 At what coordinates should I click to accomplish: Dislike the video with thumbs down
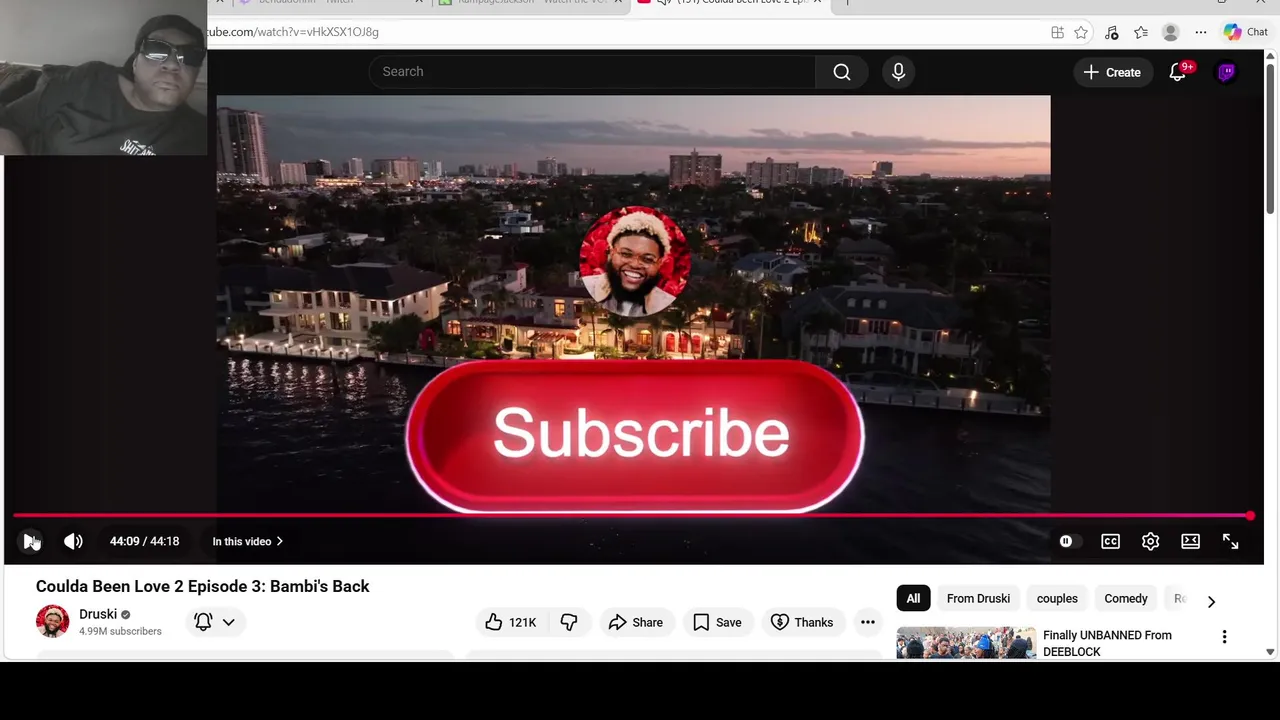click(x=568, y=622)
